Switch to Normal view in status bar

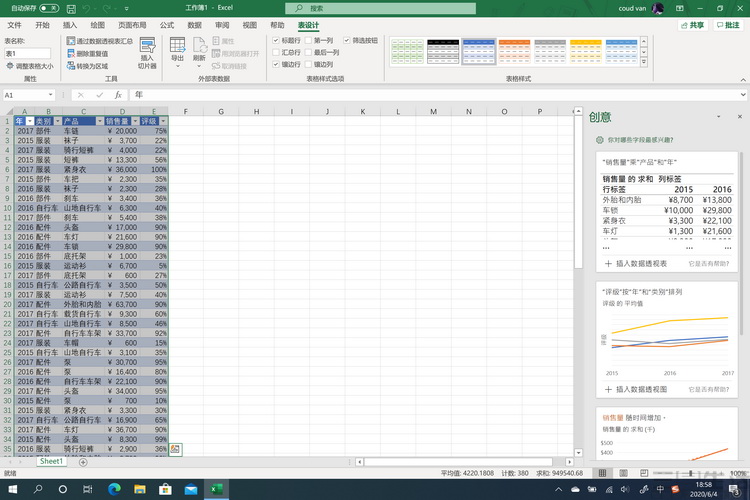[x=602, y=473]
